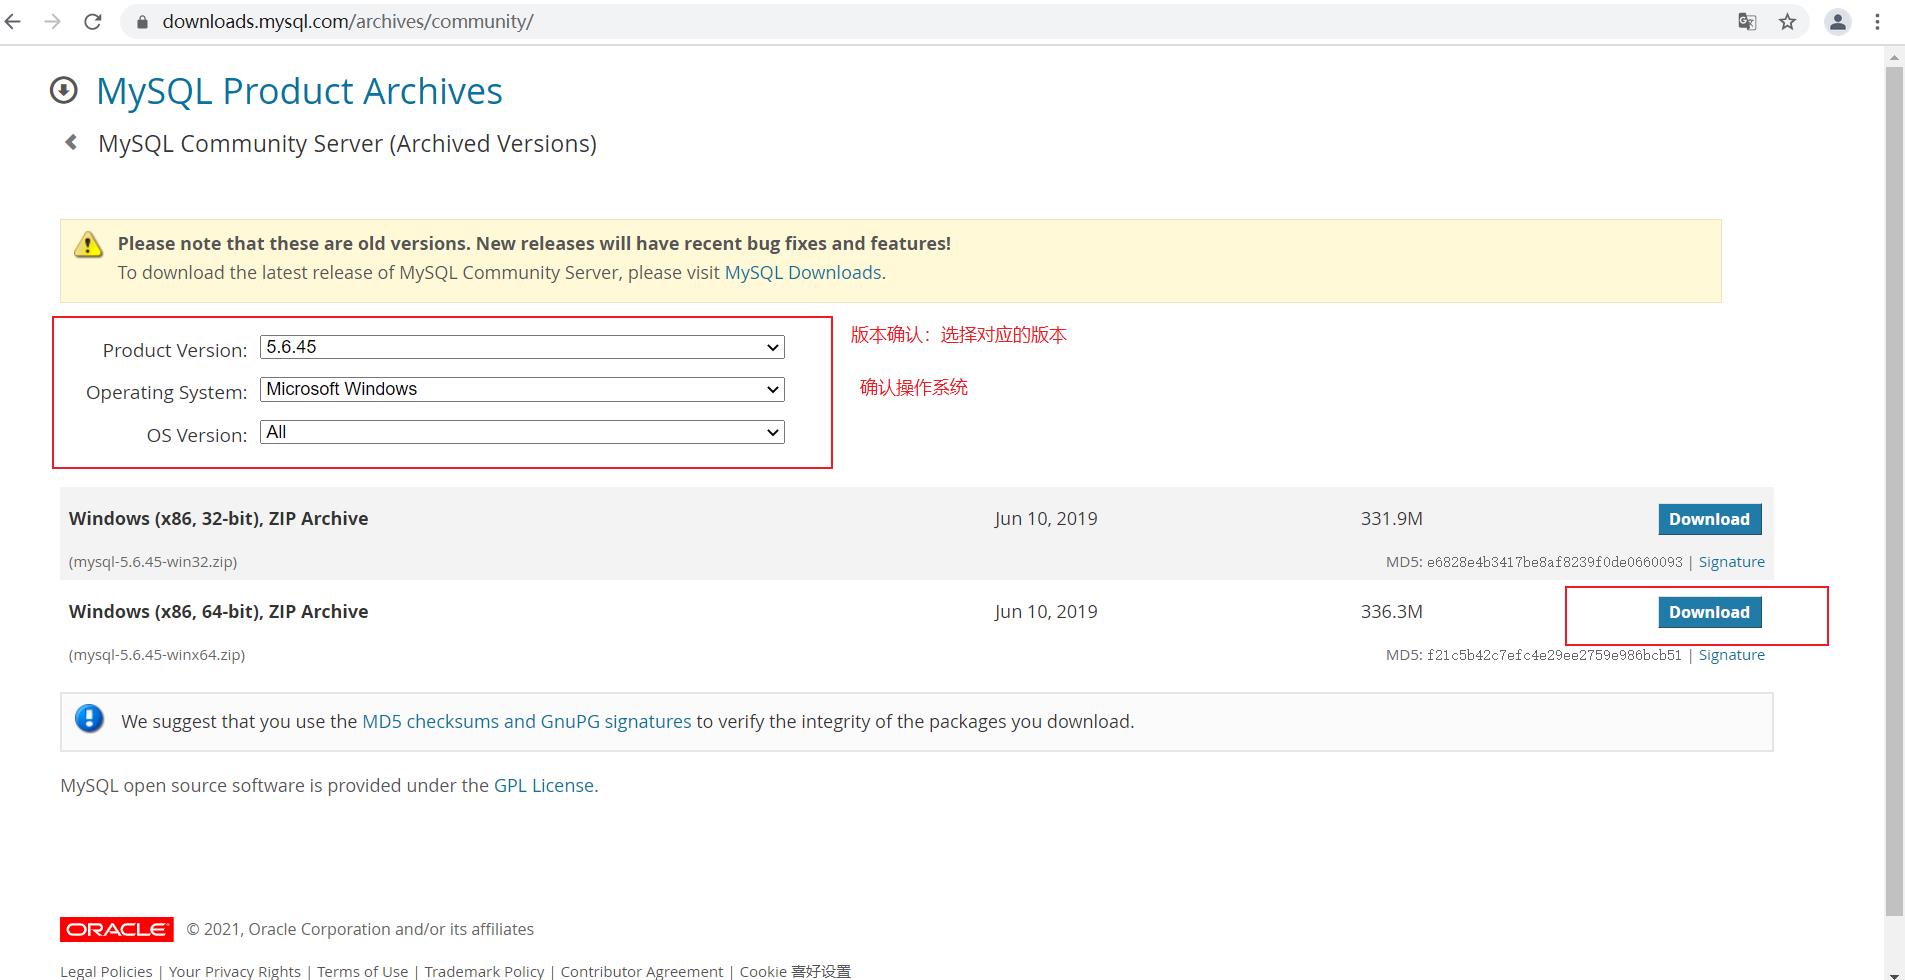Click the Oracle logo

tap(117, 929)
